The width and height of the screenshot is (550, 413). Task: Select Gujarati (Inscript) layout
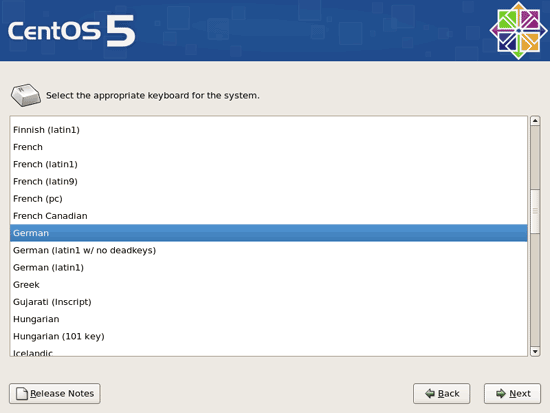pos(269,302)
